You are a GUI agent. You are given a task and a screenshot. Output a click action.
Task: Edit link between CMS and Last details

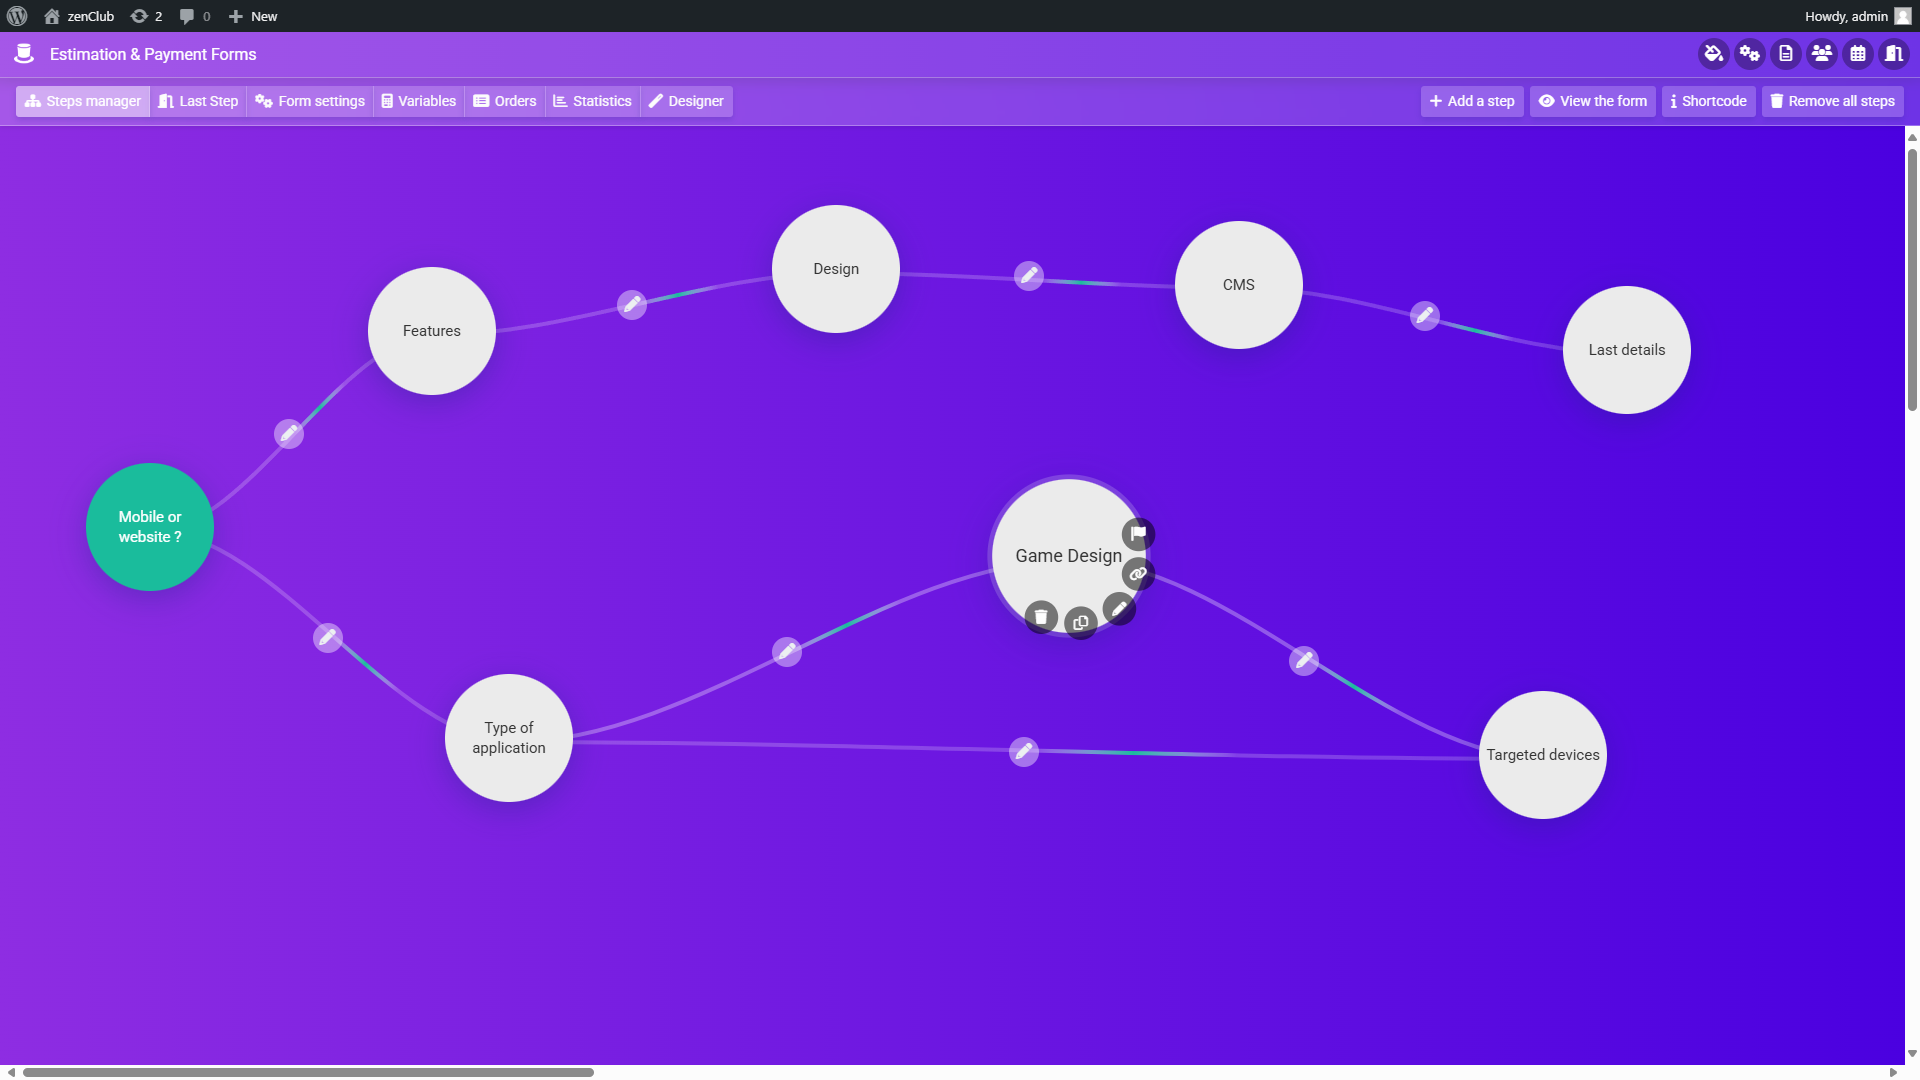[x=1425, y=316]
